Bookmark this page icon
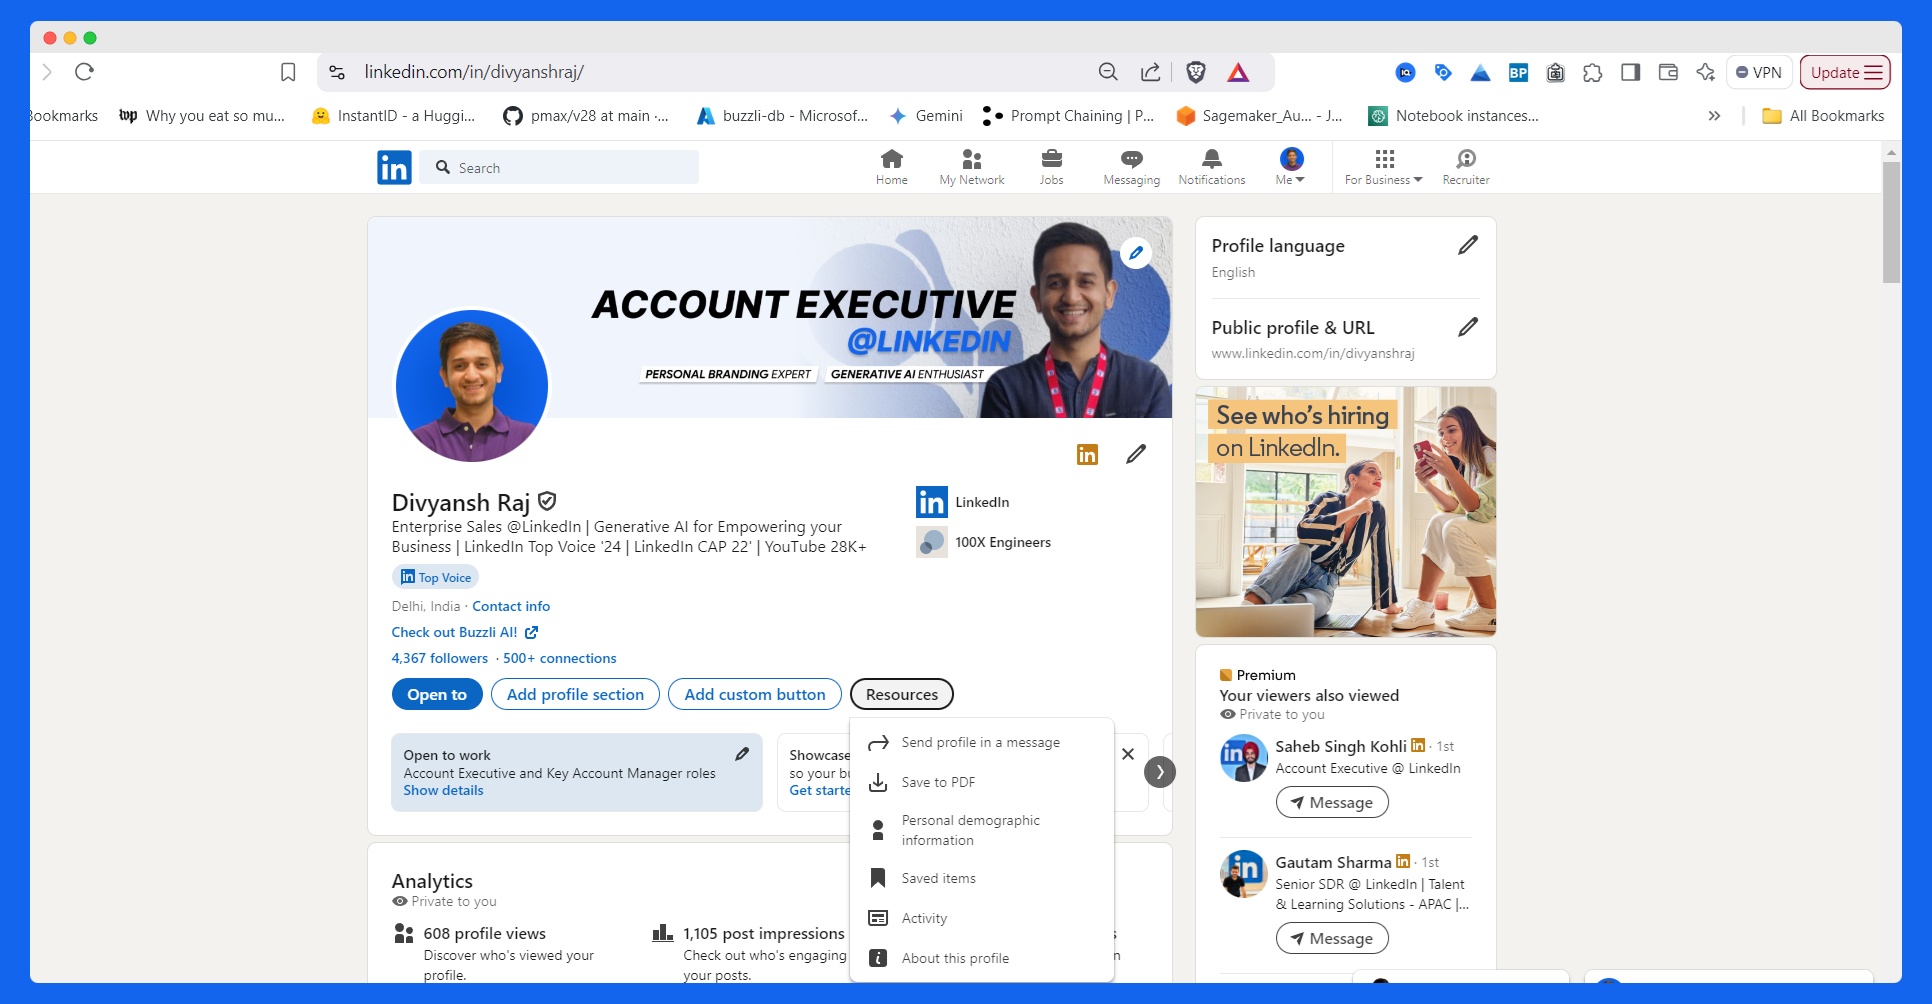 click(288, 72)
